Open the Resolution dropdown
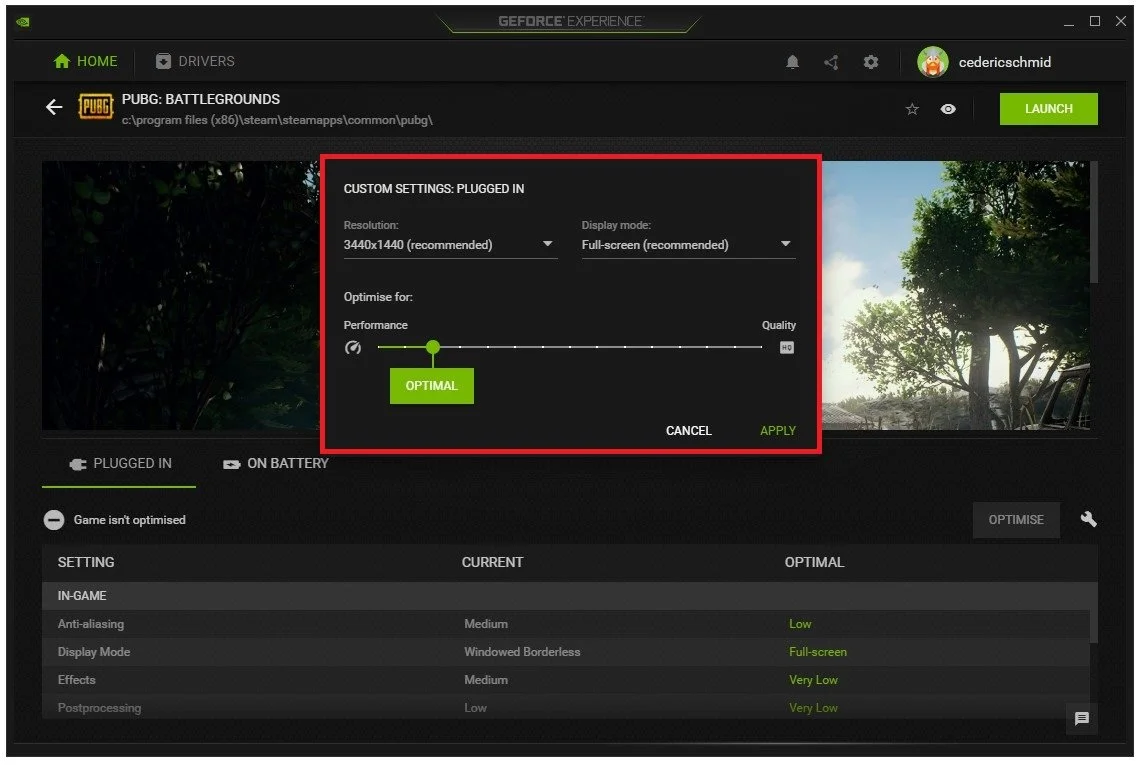Image resolution: width=1141 pixels, height=765 pixels. [450, 245]
